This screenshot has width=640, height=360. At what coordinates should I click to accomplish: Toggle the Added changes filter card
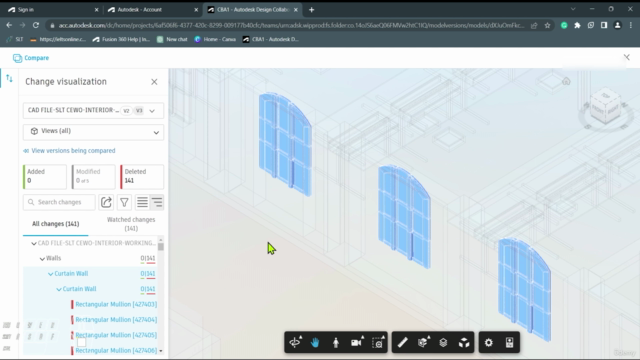pyautogui.click(x=45, y=176)
